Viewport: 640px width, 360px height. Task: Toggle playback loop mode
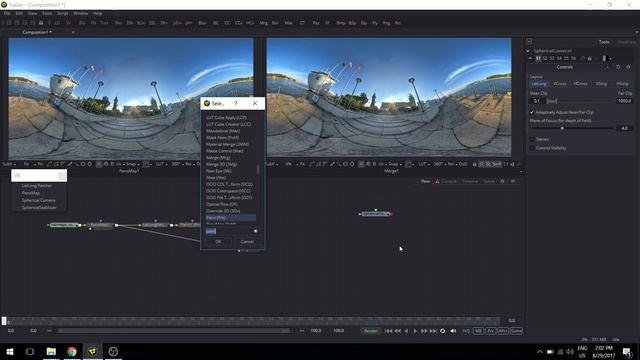pos(443,331)
